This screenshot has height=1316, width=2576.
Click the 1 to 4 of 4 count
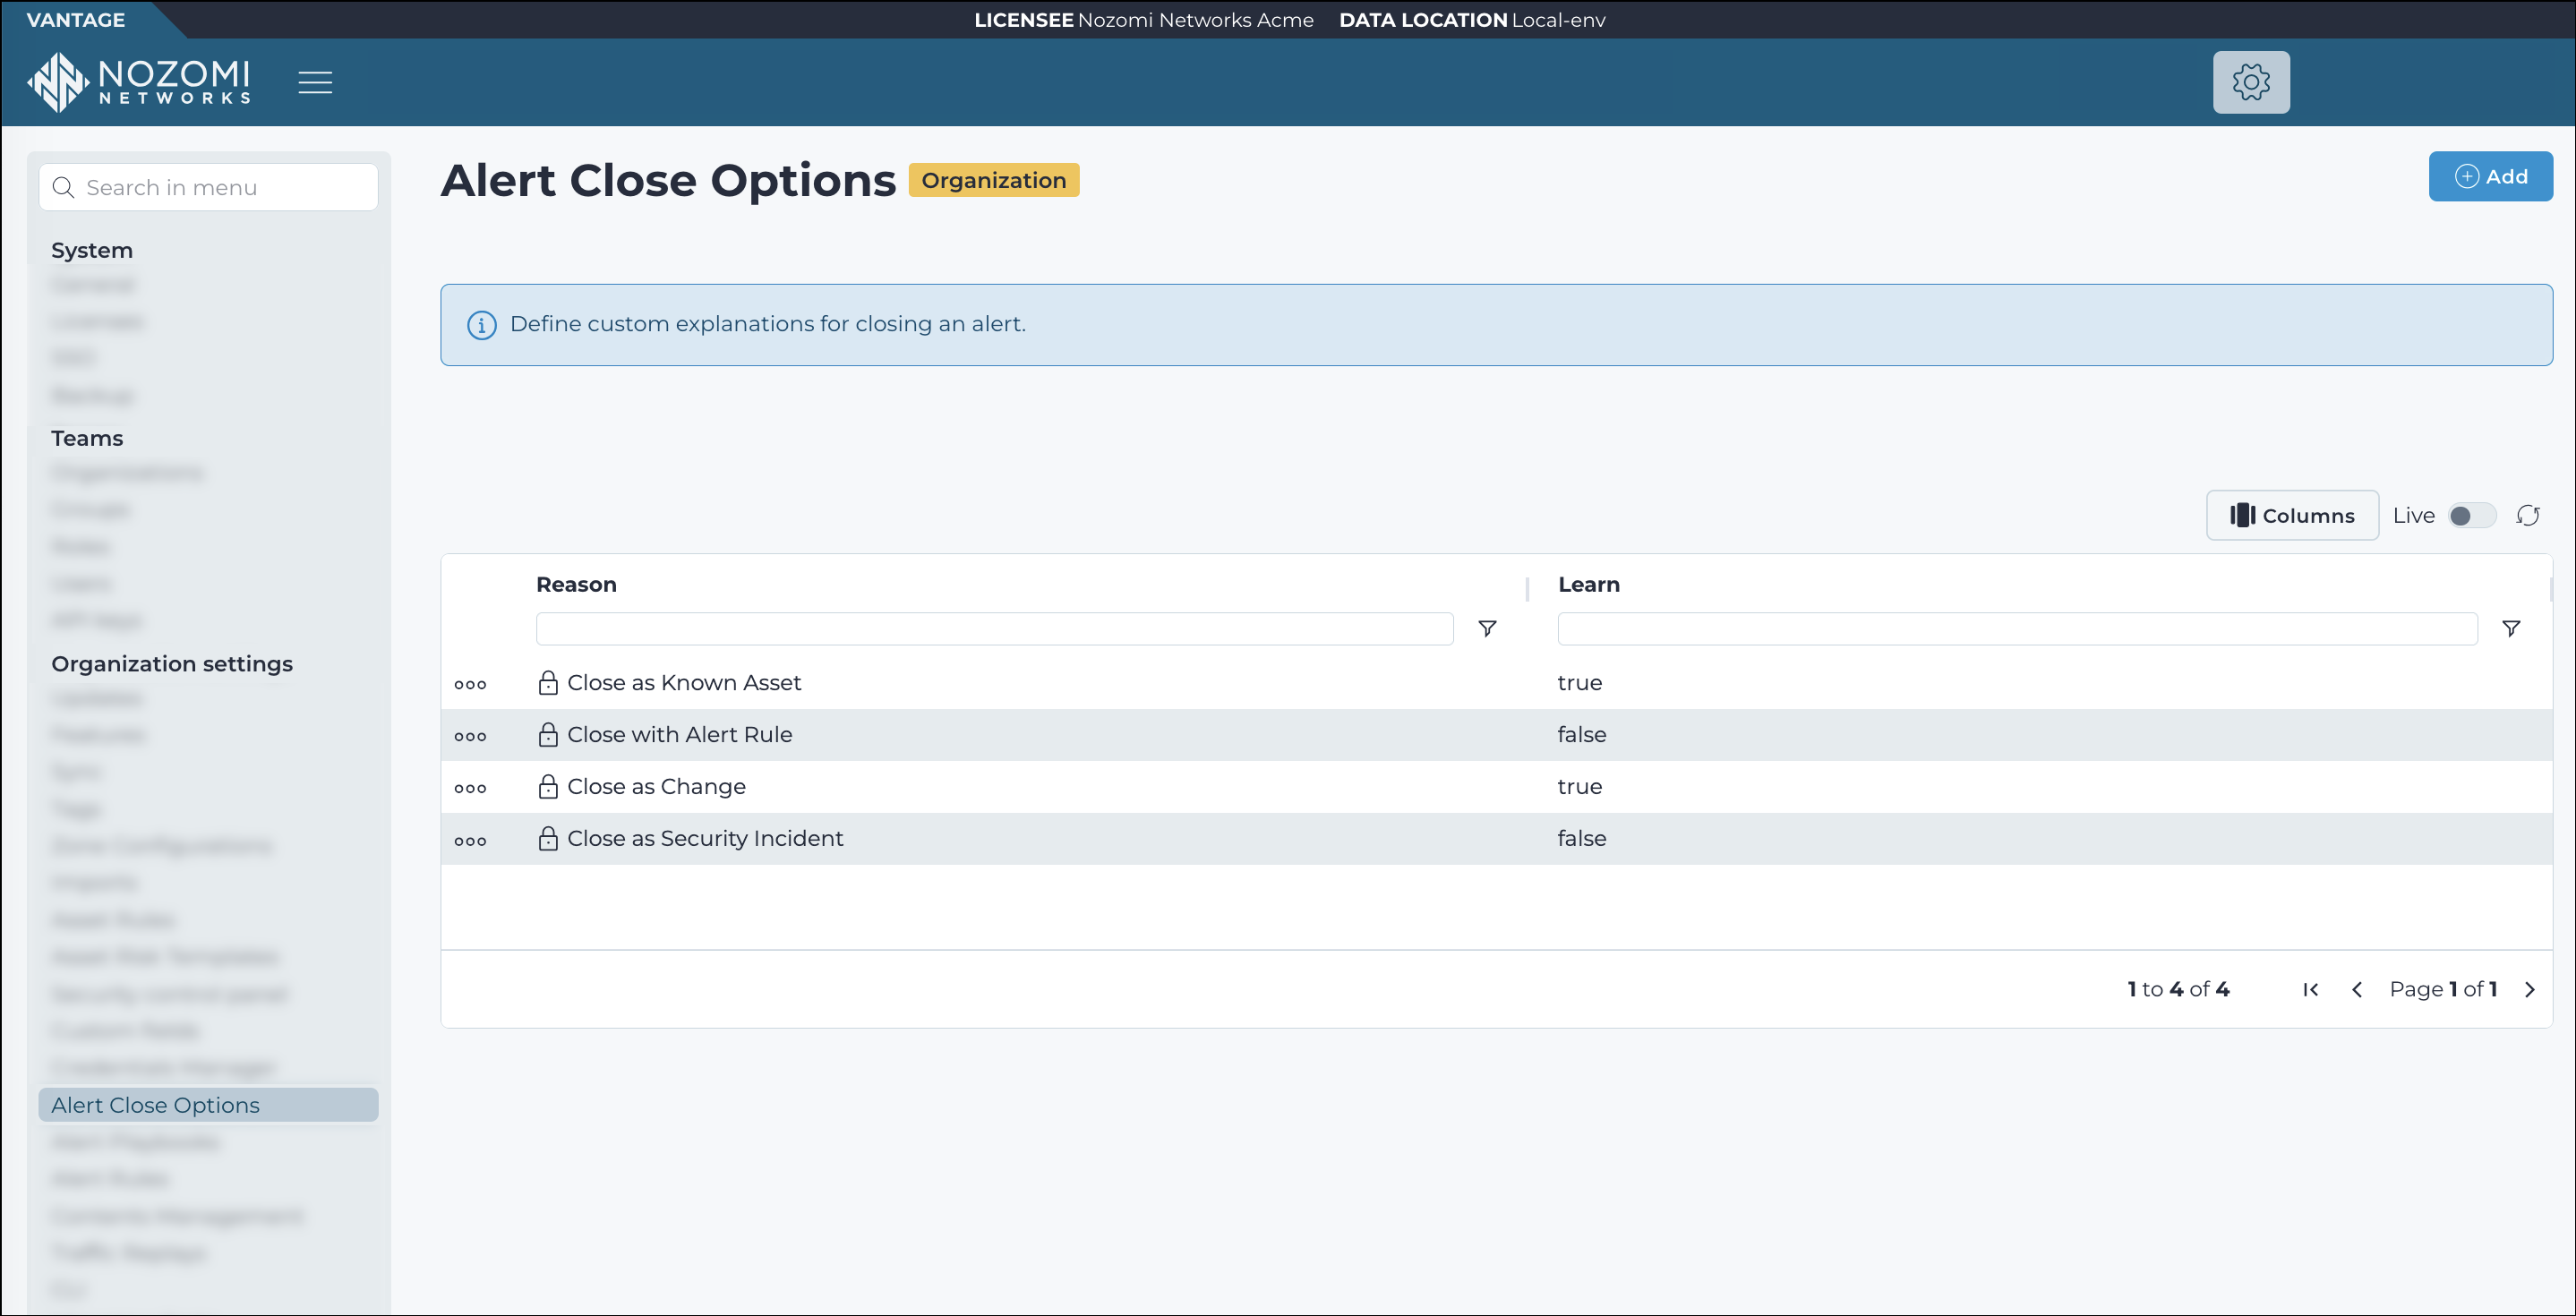pyautogui.click(x=2178, y=990)
